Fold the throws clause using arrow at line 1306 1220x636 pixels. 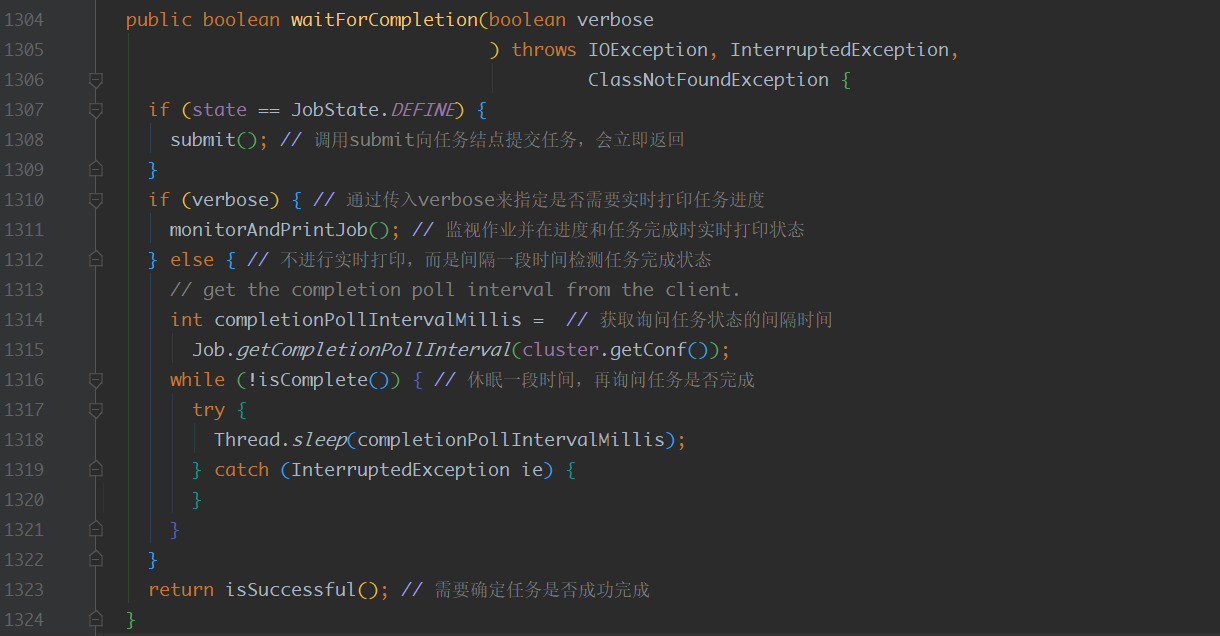coord(93,79)
